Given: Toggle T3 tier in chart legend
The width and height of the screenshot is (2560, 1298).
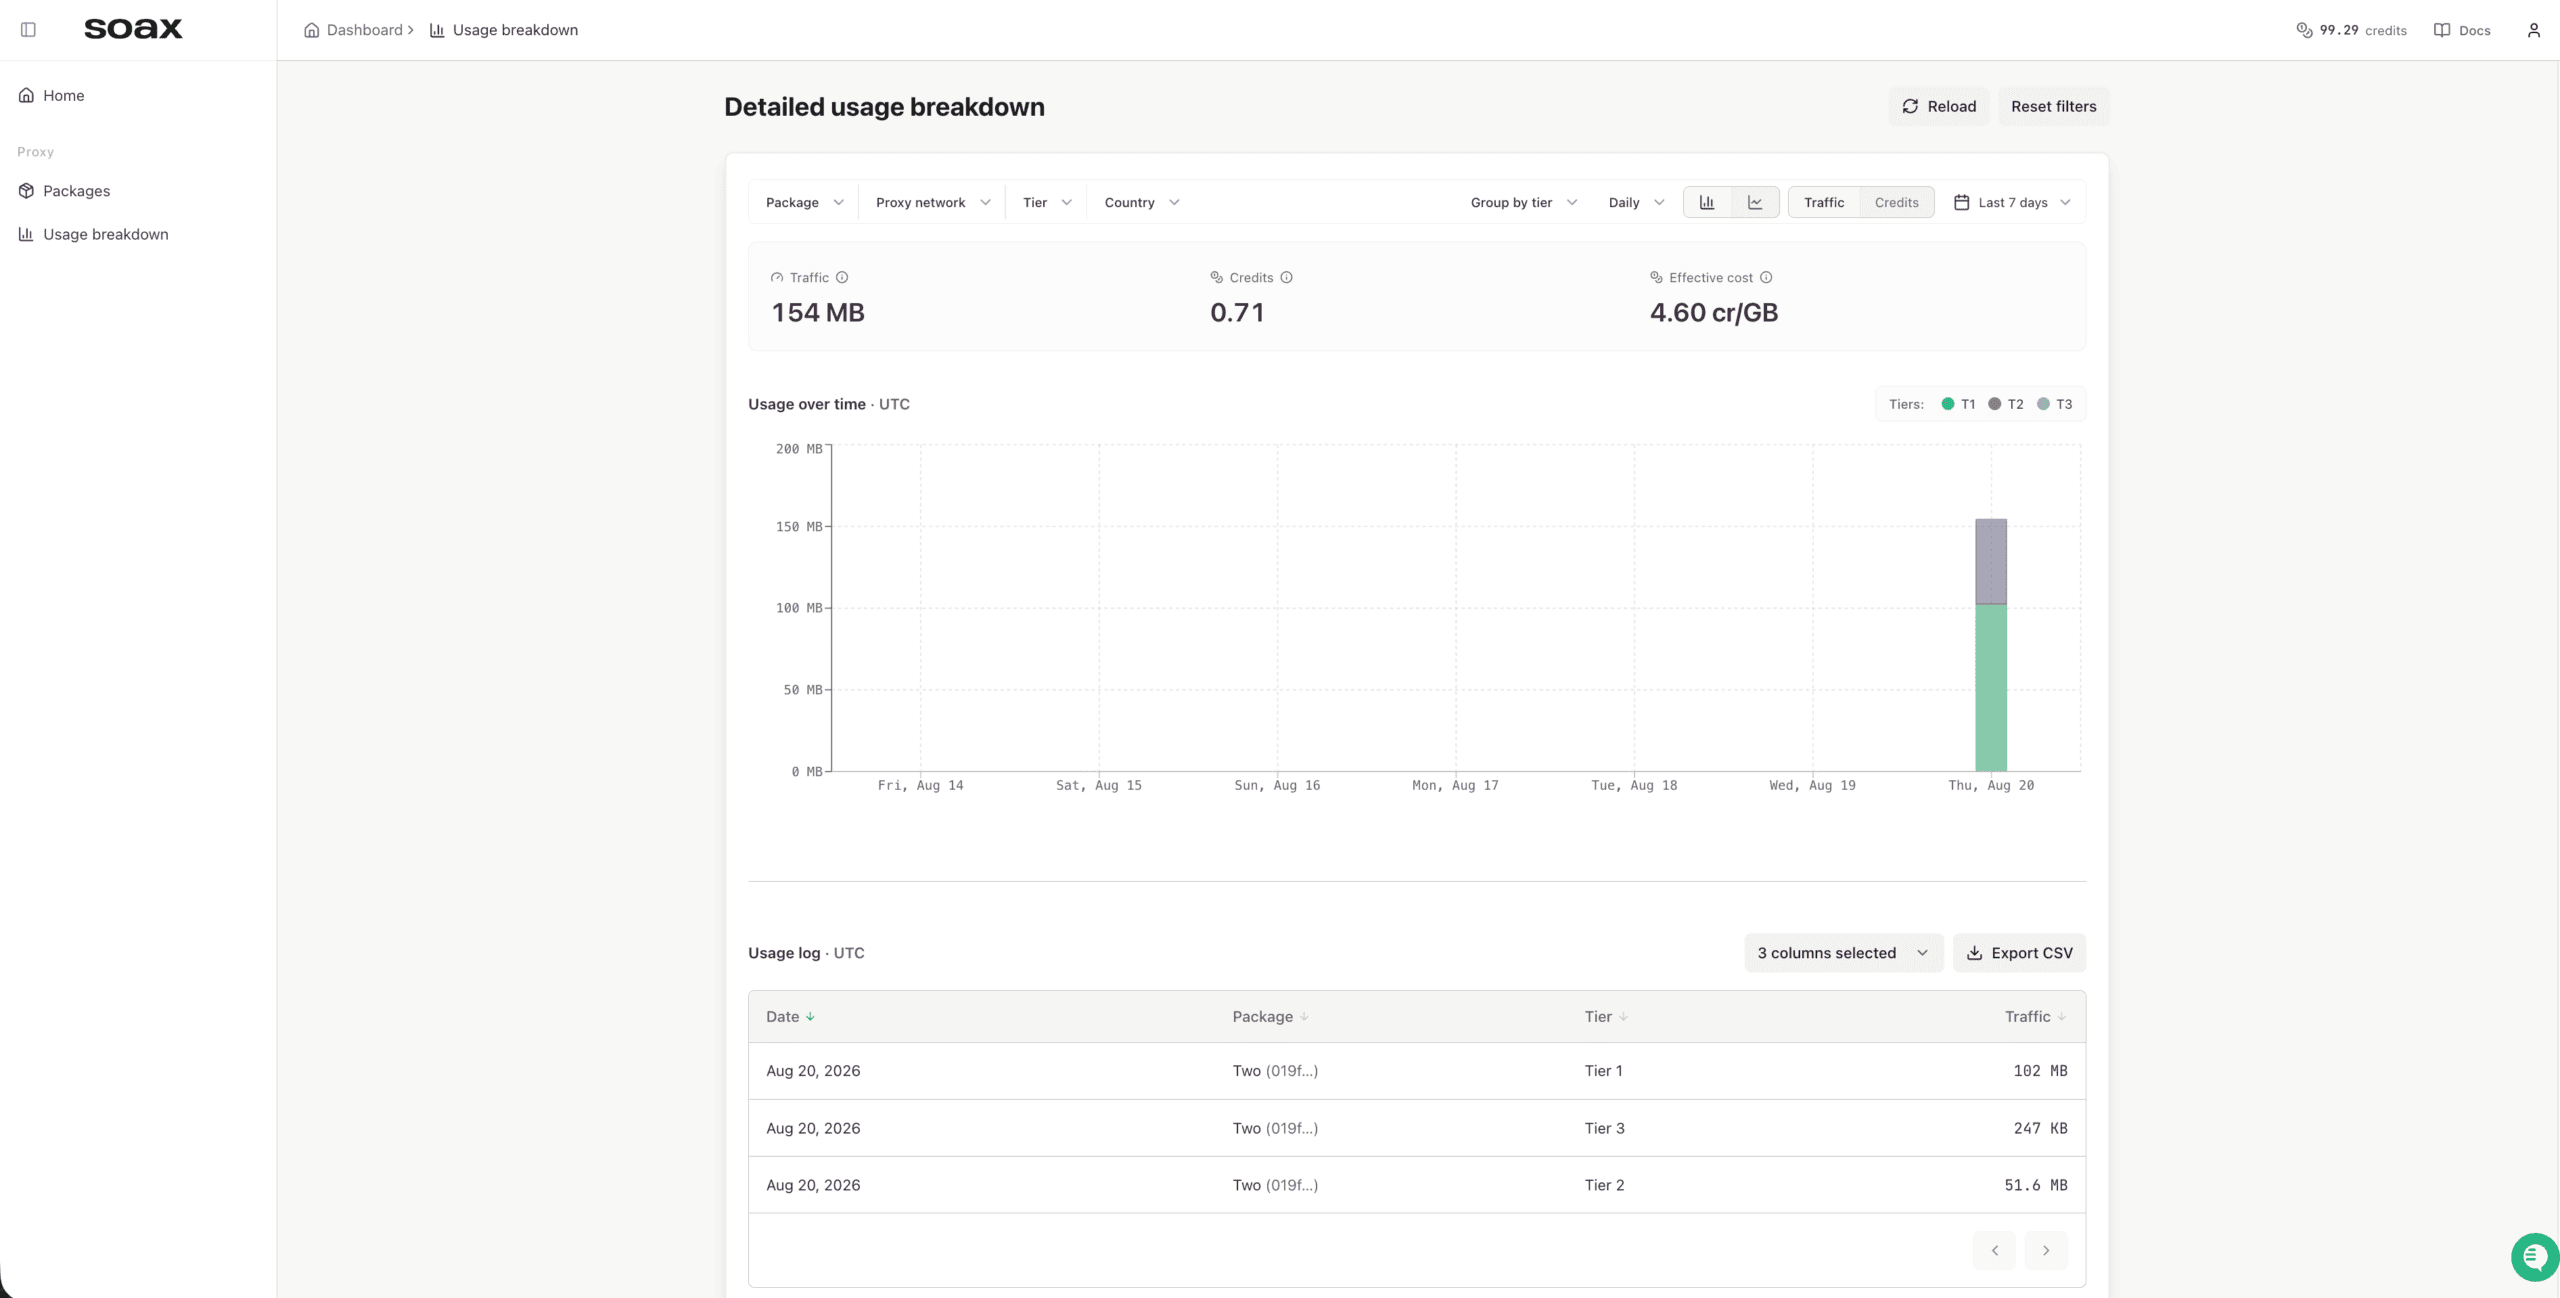Looking at the screenshot, I should pyautogui.click(x=2054, y=404).
